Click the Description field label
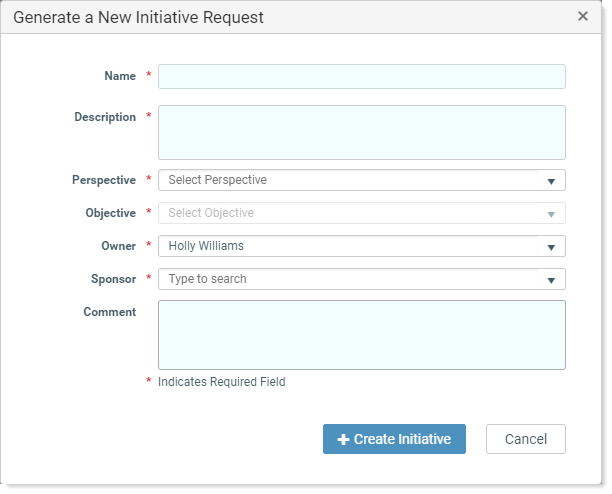 (x=105, y=117)
